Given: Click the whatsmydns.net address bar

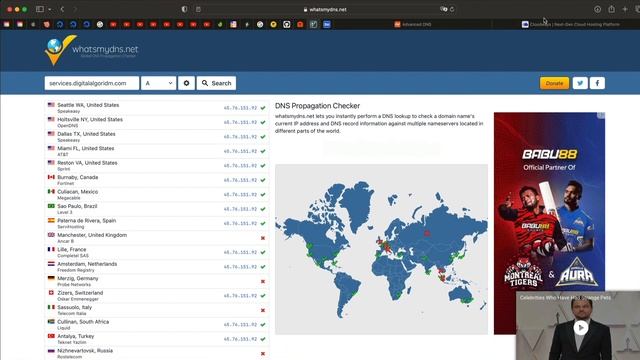Looking at the screenshot, I should (325, 9).
